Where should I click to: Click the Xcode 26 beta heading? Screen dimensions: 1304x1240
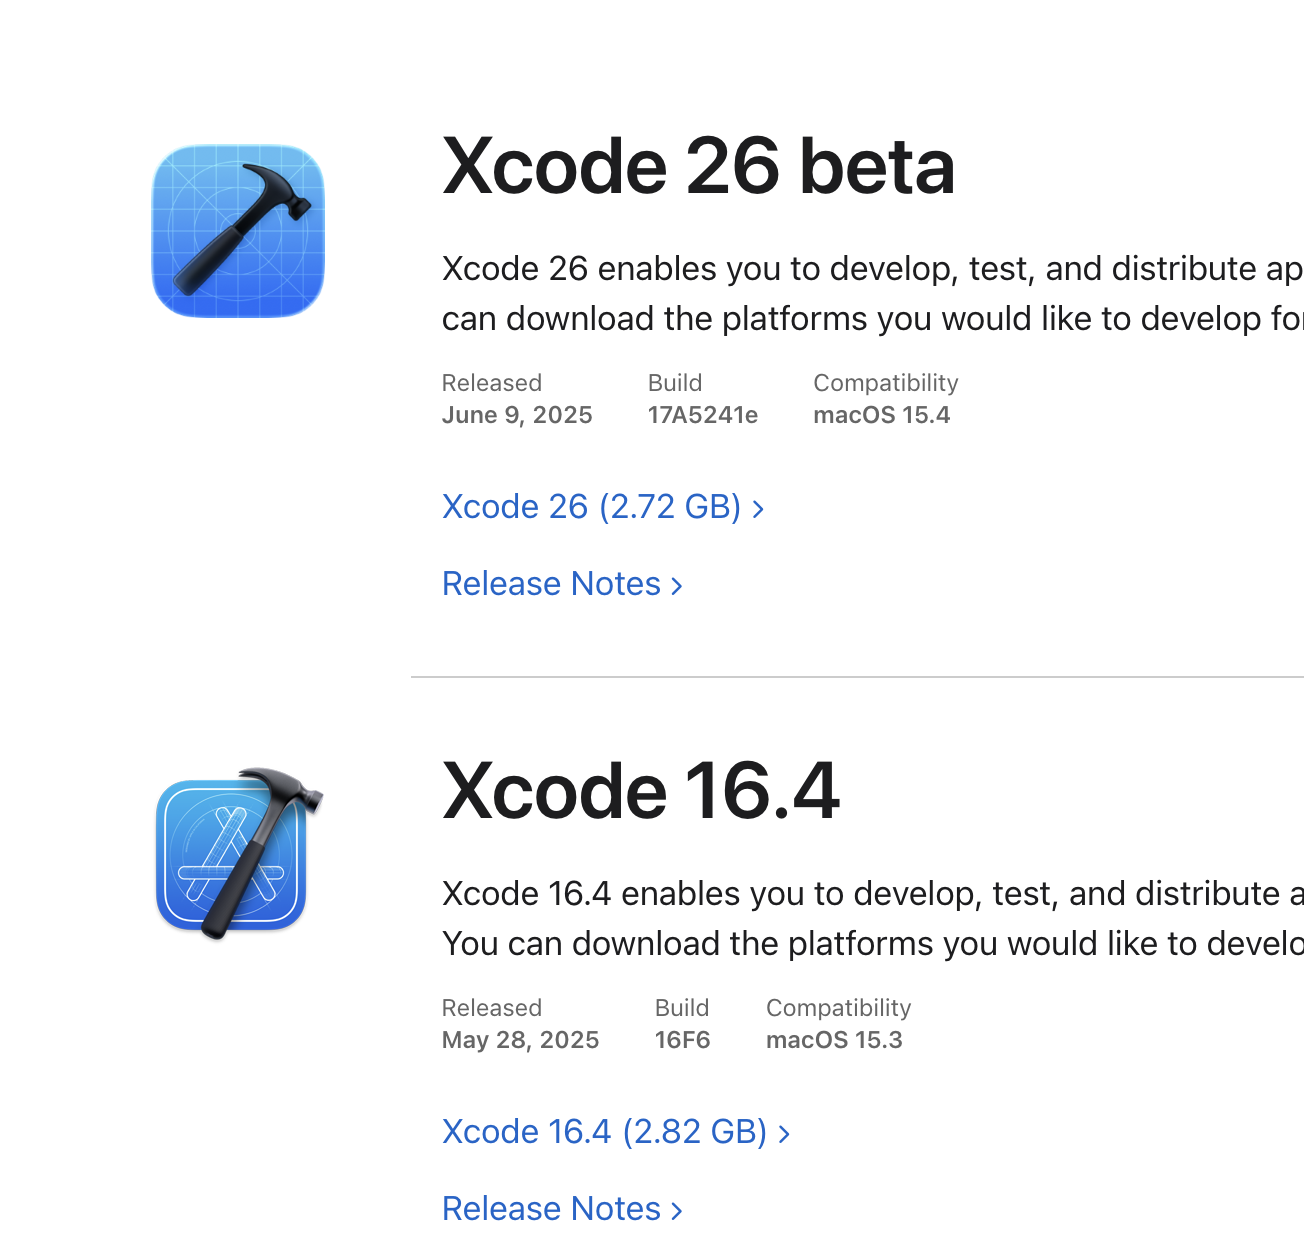[x=699, y=166]
